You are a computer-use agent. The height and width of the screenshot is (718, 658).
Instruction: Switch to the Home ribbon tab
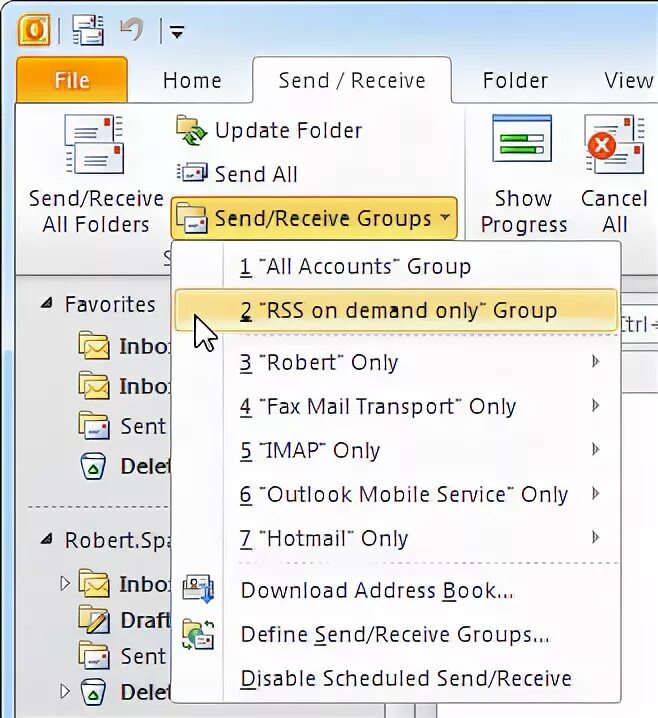pos(192,81)
